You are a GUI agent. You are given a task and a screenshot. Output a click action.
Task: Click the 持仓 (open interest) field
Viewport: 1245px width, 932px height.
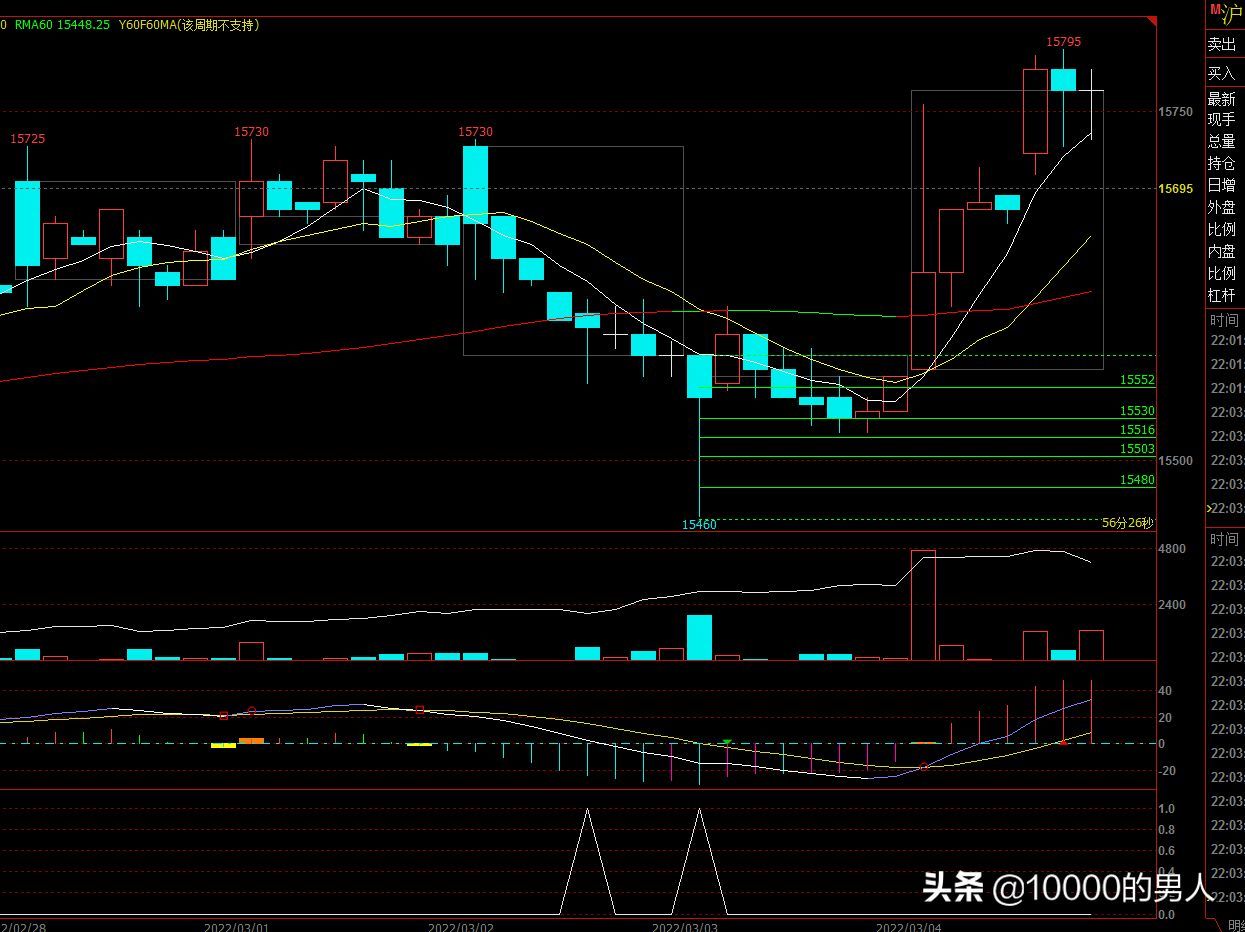(1221, 163)
